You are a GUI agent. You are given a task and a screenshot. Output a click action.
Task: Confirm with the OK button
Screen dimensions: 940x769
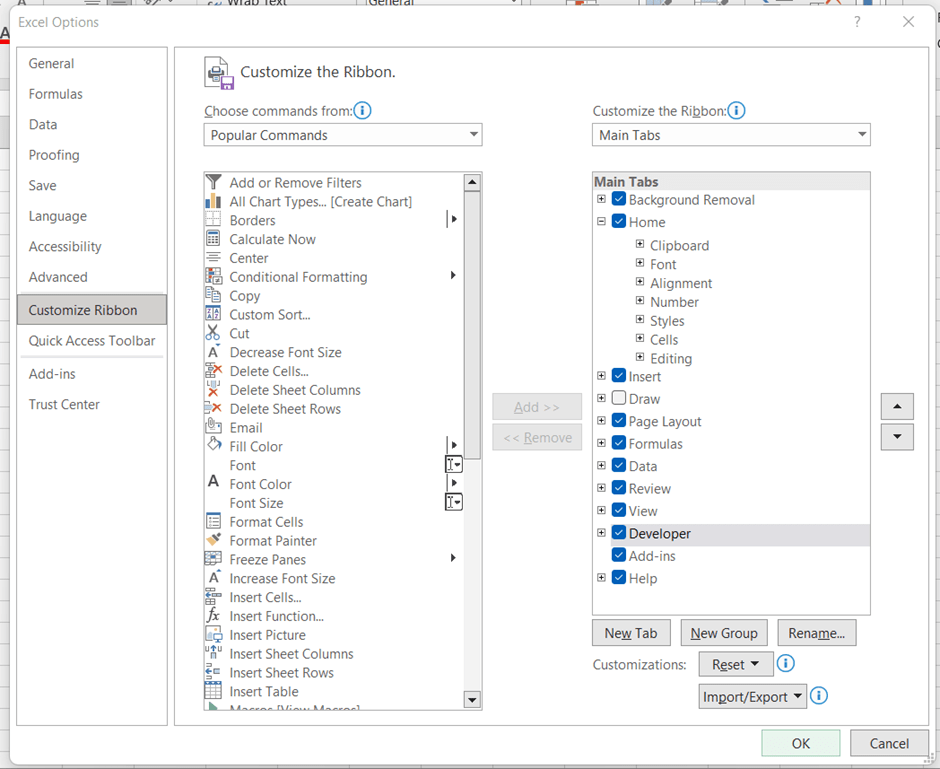801,743
